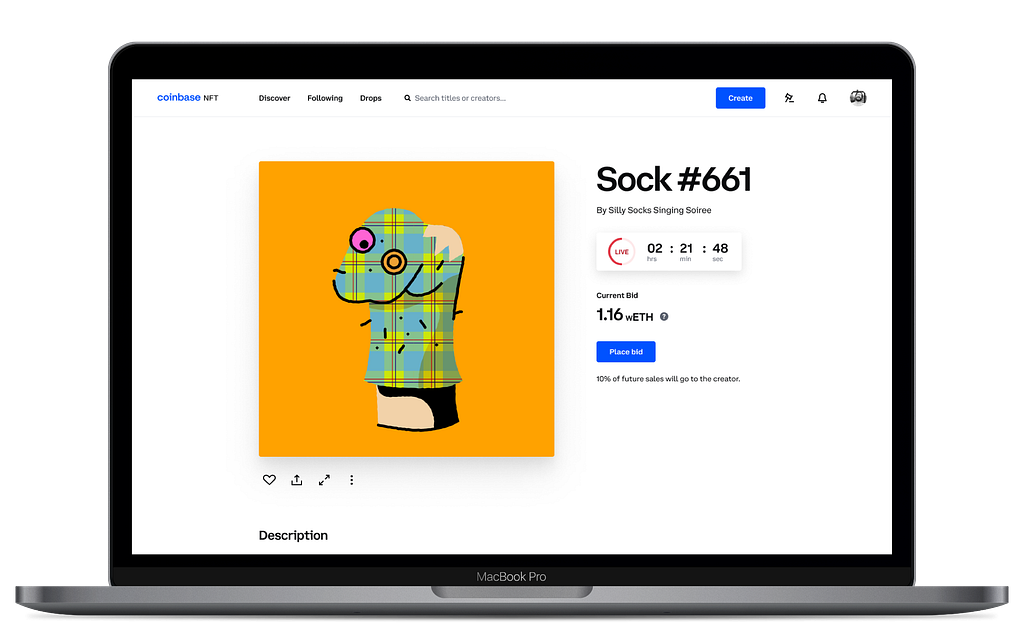
Task: Open the Drops section
Action: (x=370, y=98)
